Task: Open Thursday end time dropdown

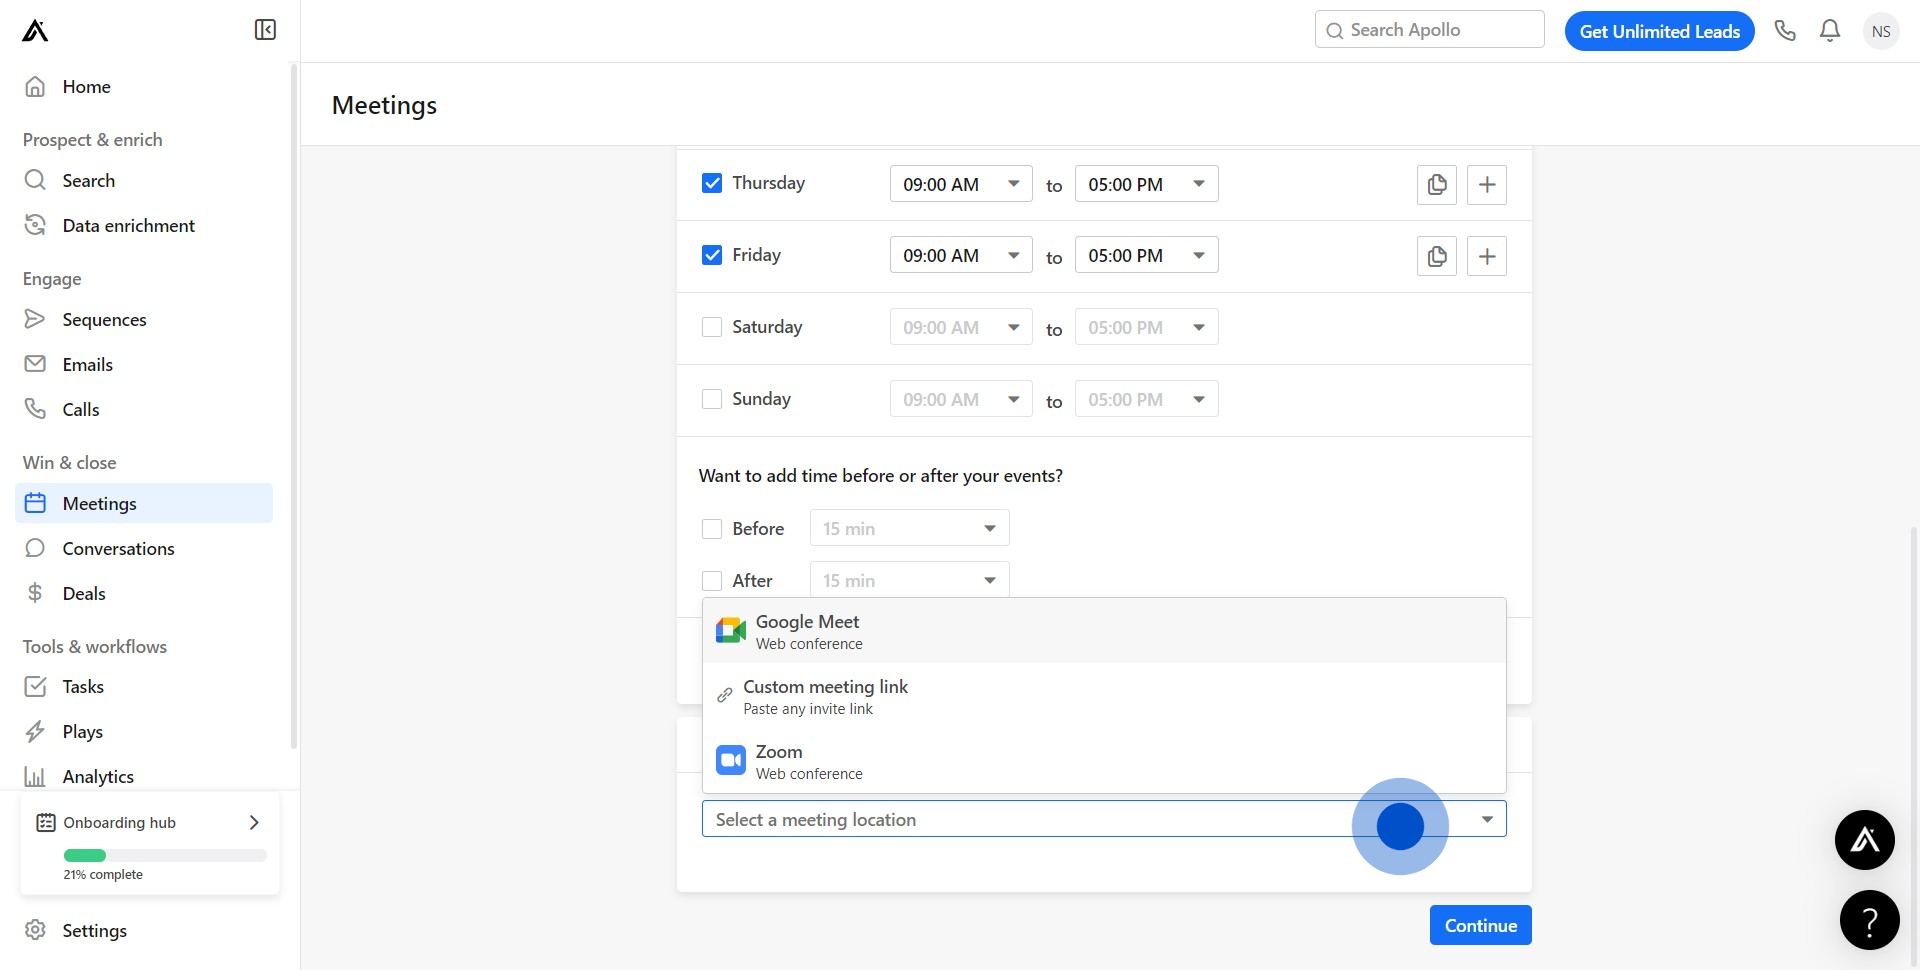Action: [x=1146, y=184]
